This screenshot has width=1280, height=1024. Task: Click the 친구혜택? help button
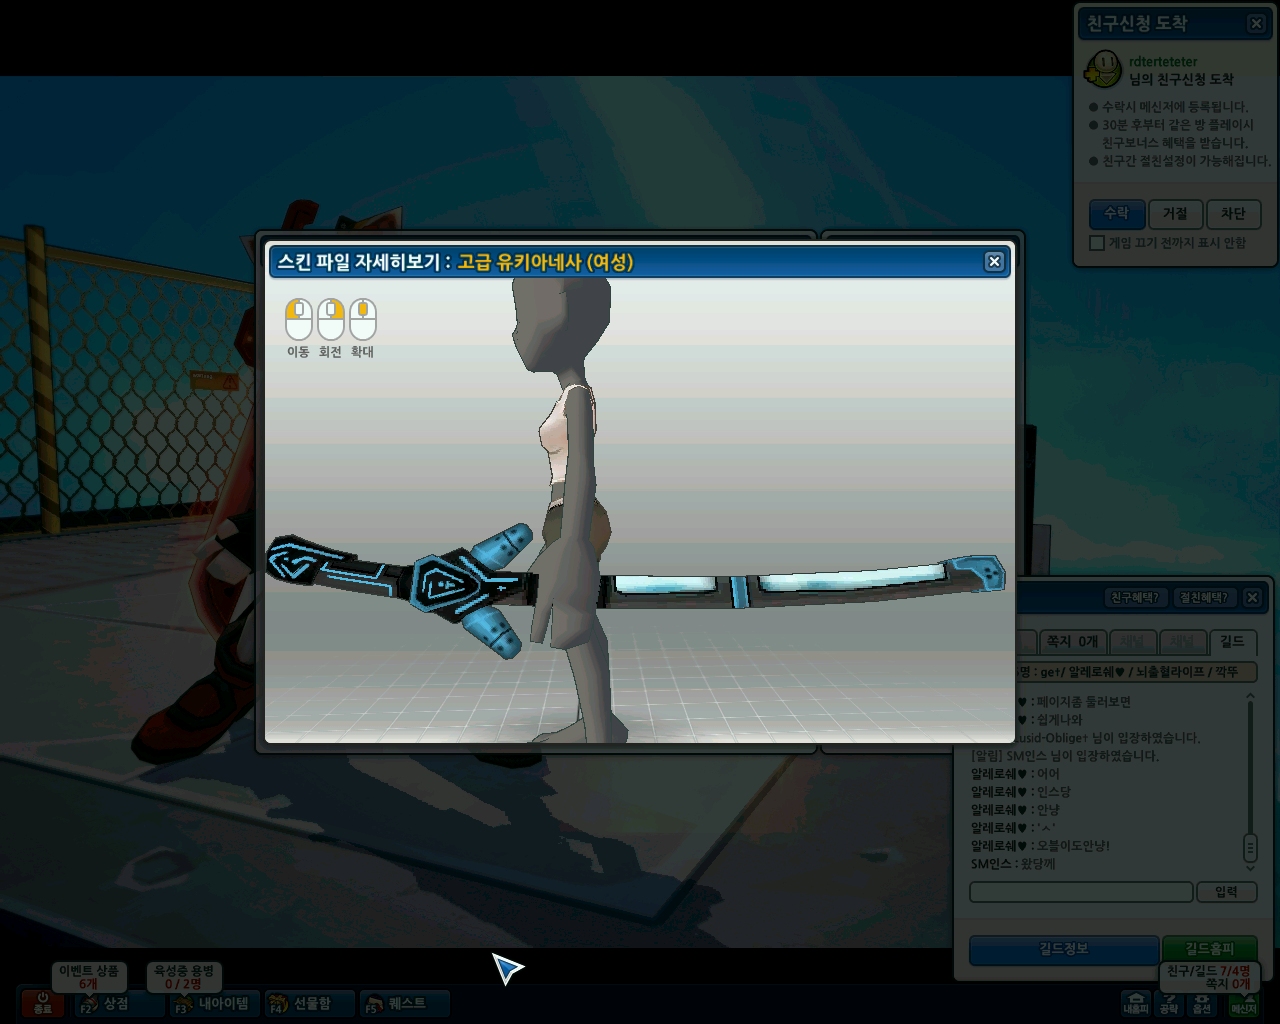pos(1135,598)
